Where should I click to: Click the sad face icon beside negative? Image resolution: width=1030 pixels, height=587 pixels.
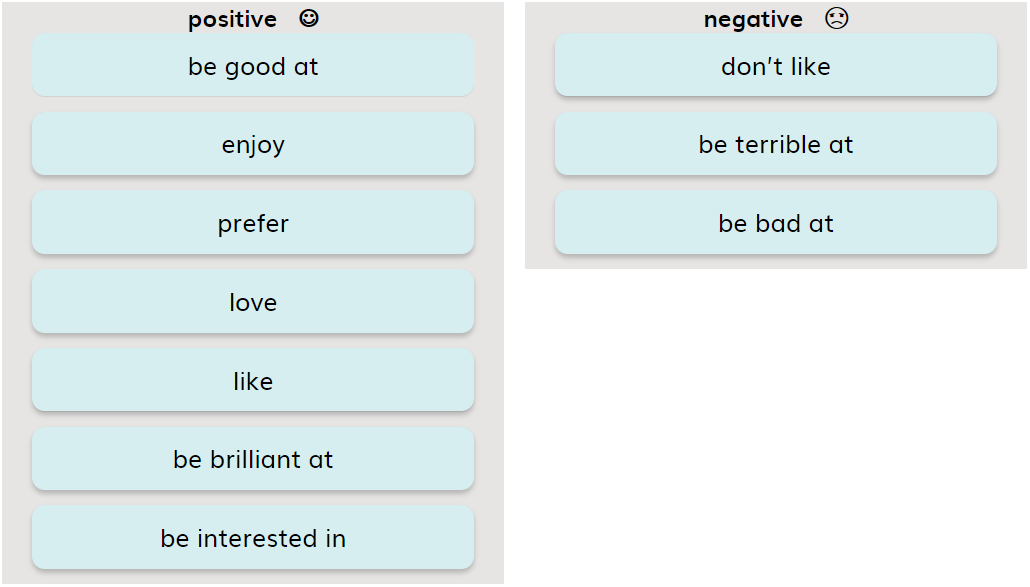(x=836, y=18)
